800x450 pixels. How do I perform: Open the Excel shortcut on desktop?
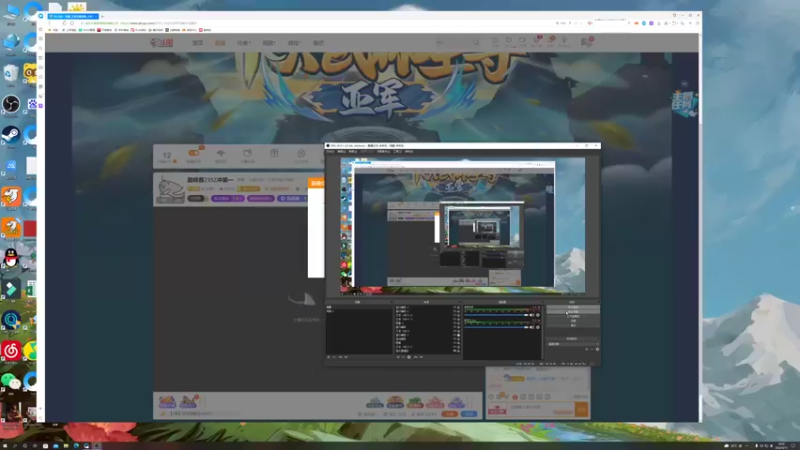32,289
